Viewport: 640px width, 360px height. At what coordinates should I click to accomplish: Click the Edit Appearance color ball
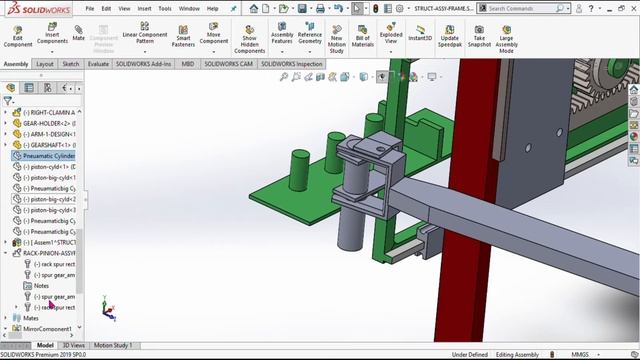coord(402,76)
